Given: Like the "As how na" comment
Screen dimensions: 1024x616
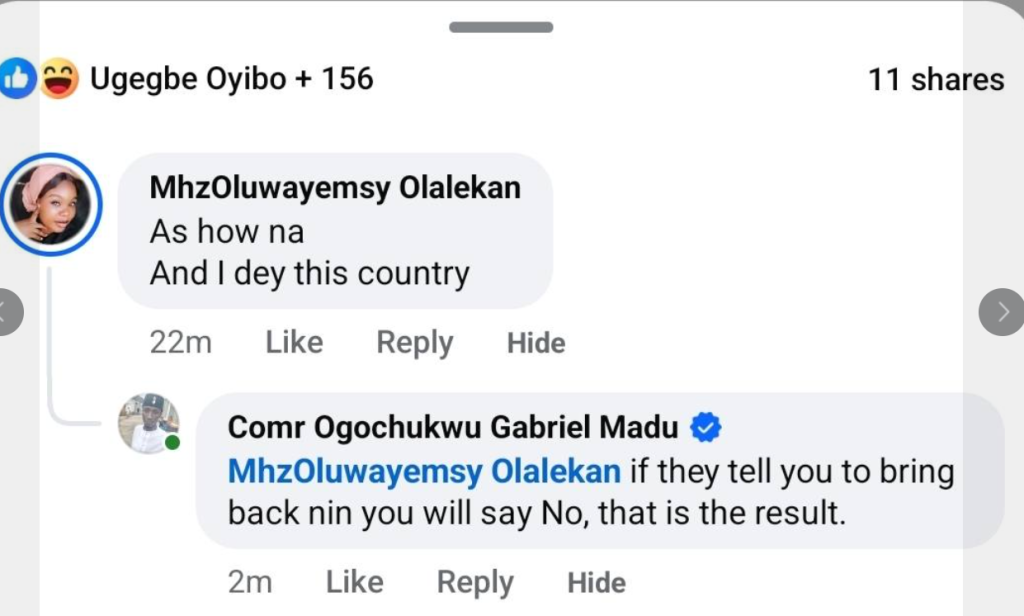Looking at the screenshot, I should [x=294, y=343].
